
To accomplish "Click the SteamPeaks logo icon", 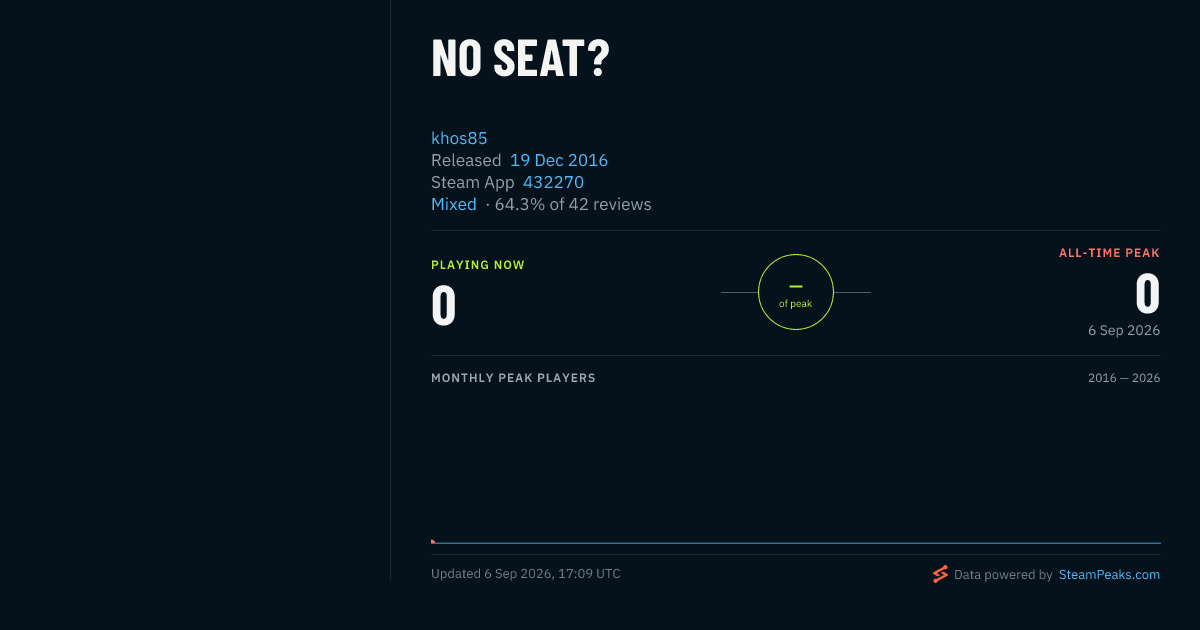I will (940, 574).
